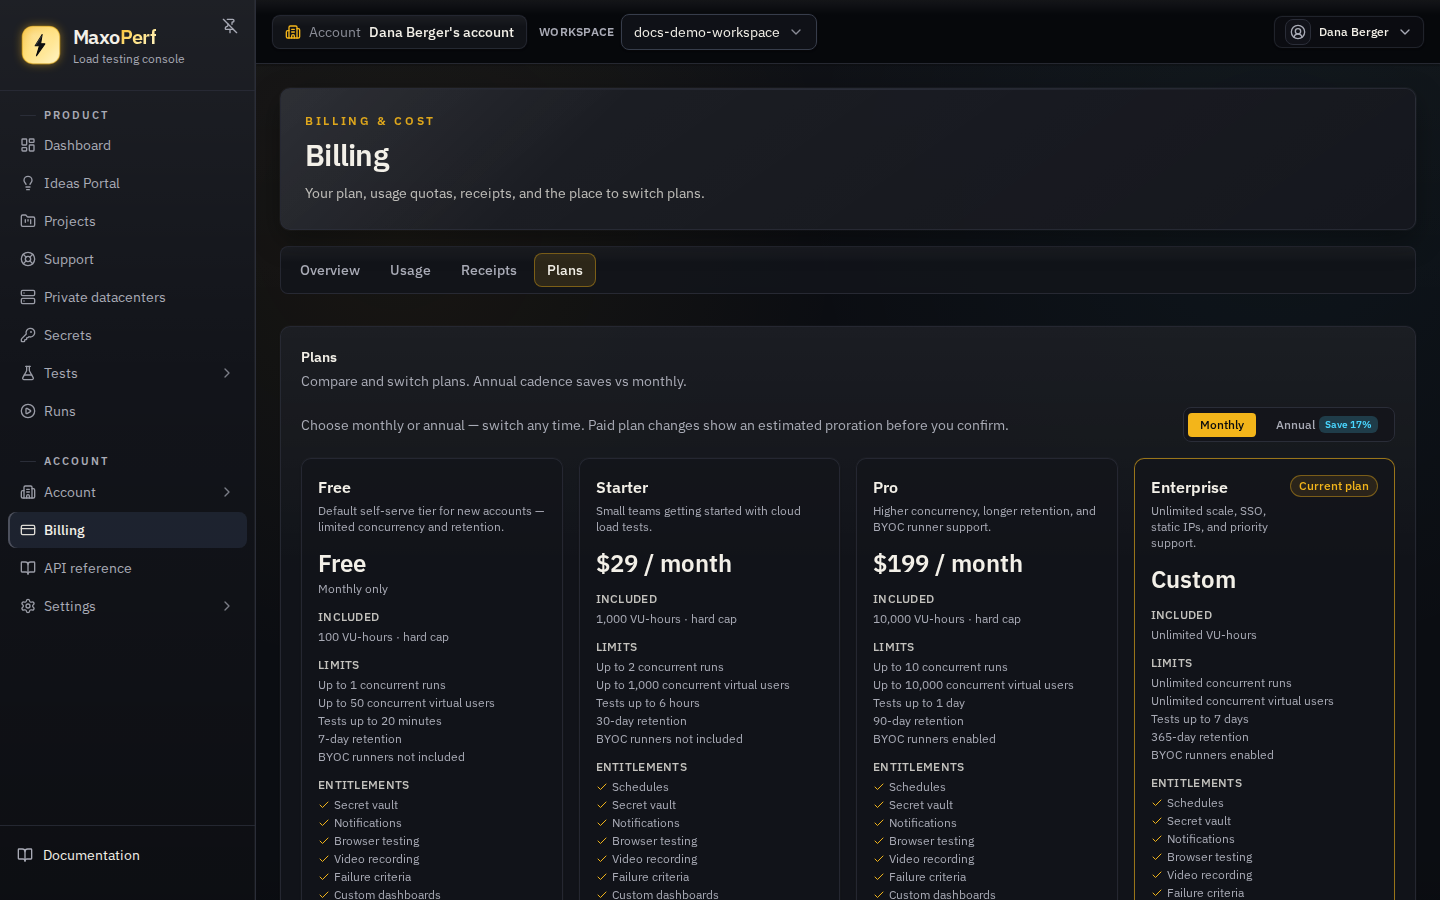Click '90-day retention' in Pro limits

click(918, 721)
